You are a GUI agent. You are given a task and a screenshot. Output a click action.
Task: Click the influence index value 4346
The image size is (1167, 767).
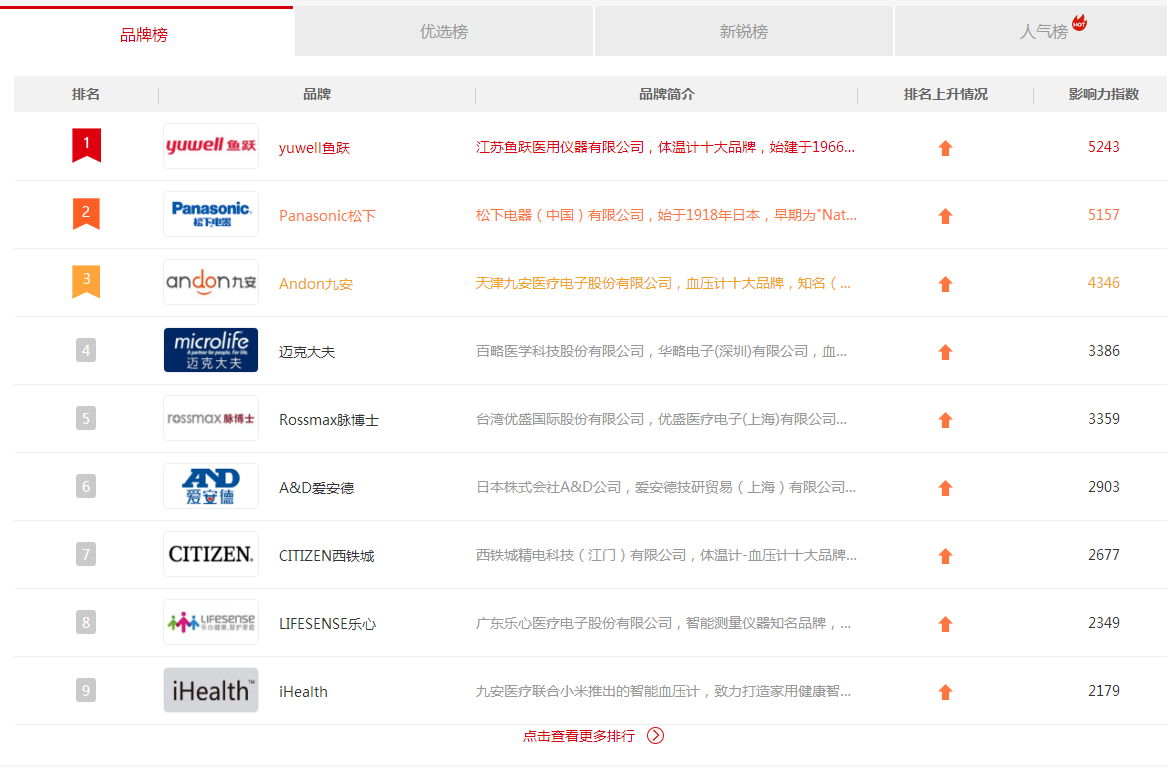pos(1104,283)
